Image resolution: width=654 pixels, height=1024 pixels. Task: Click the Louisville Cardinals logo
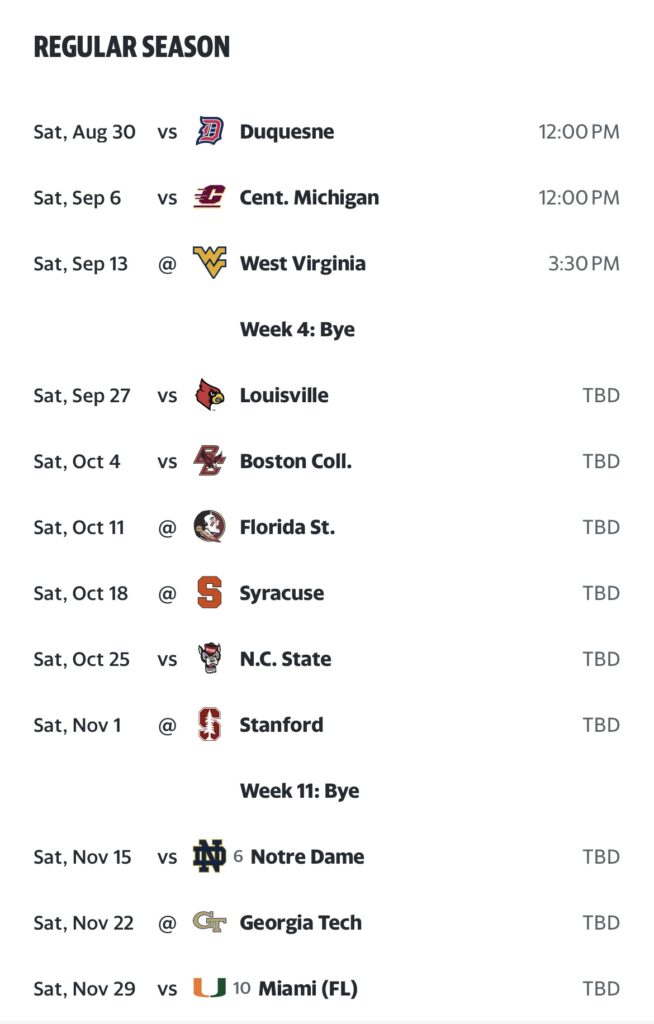[210, 395]
